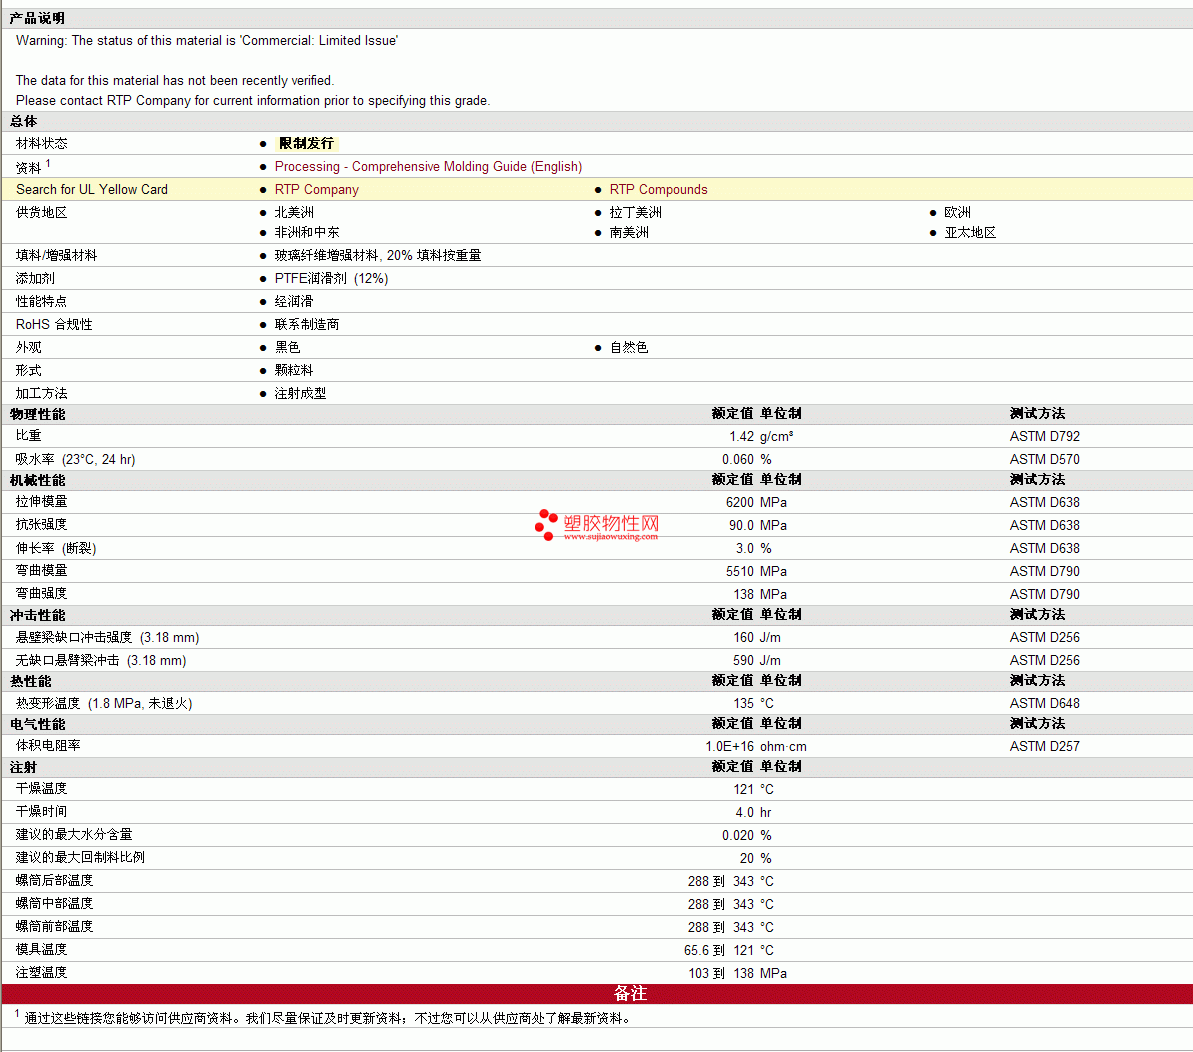
Task: Open the RTP Compounds UL link
Action: [x=658, y=189]
